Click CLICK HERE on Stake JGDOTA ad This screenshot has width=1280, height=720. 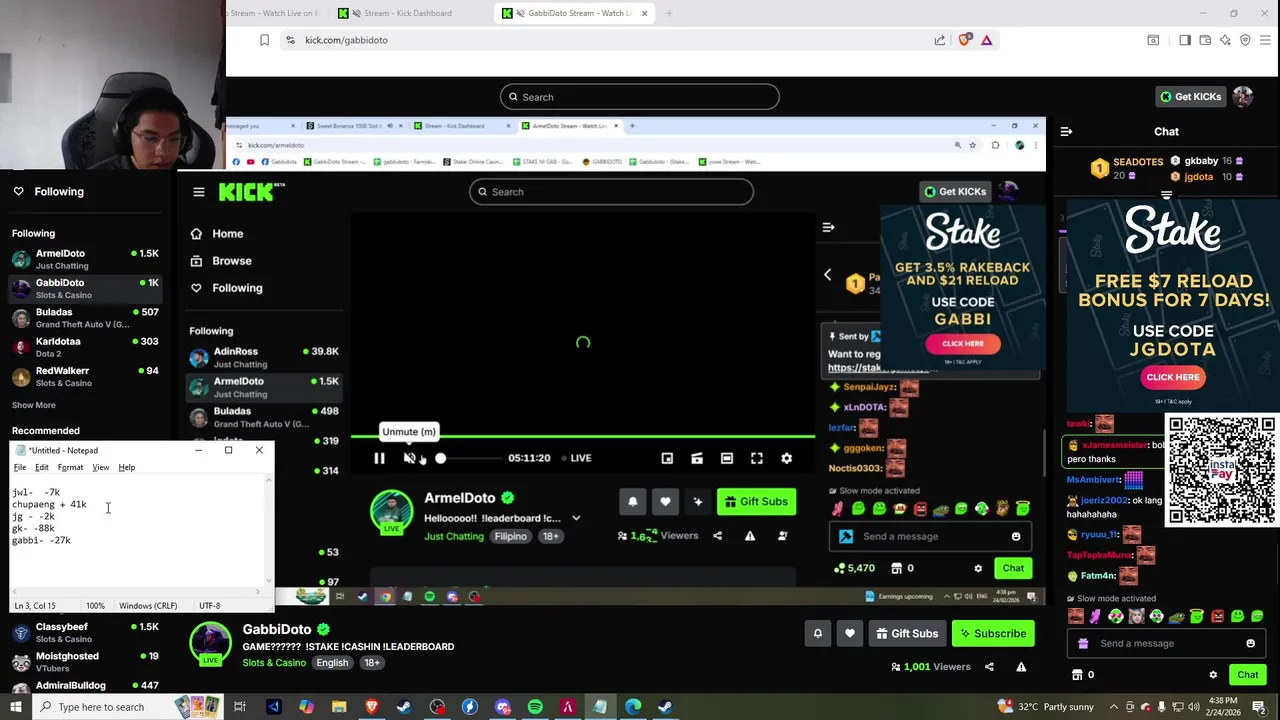1172,377
